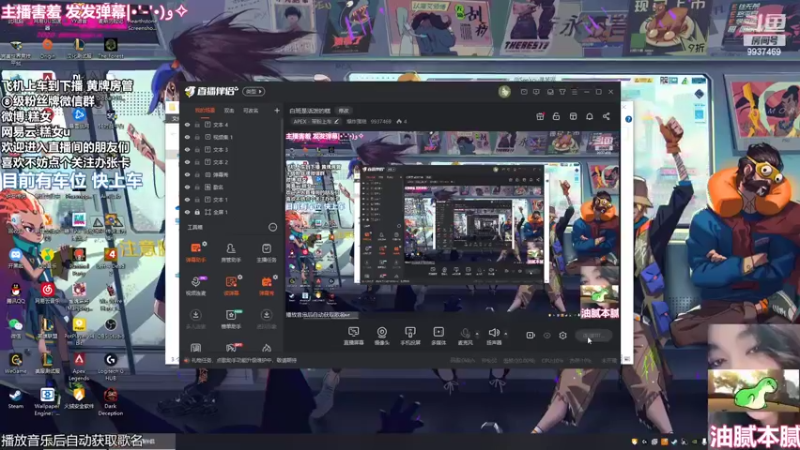
Task: Open the pill dropdown beside 直播伴侣 logo
Action: (x=254, y=91)
